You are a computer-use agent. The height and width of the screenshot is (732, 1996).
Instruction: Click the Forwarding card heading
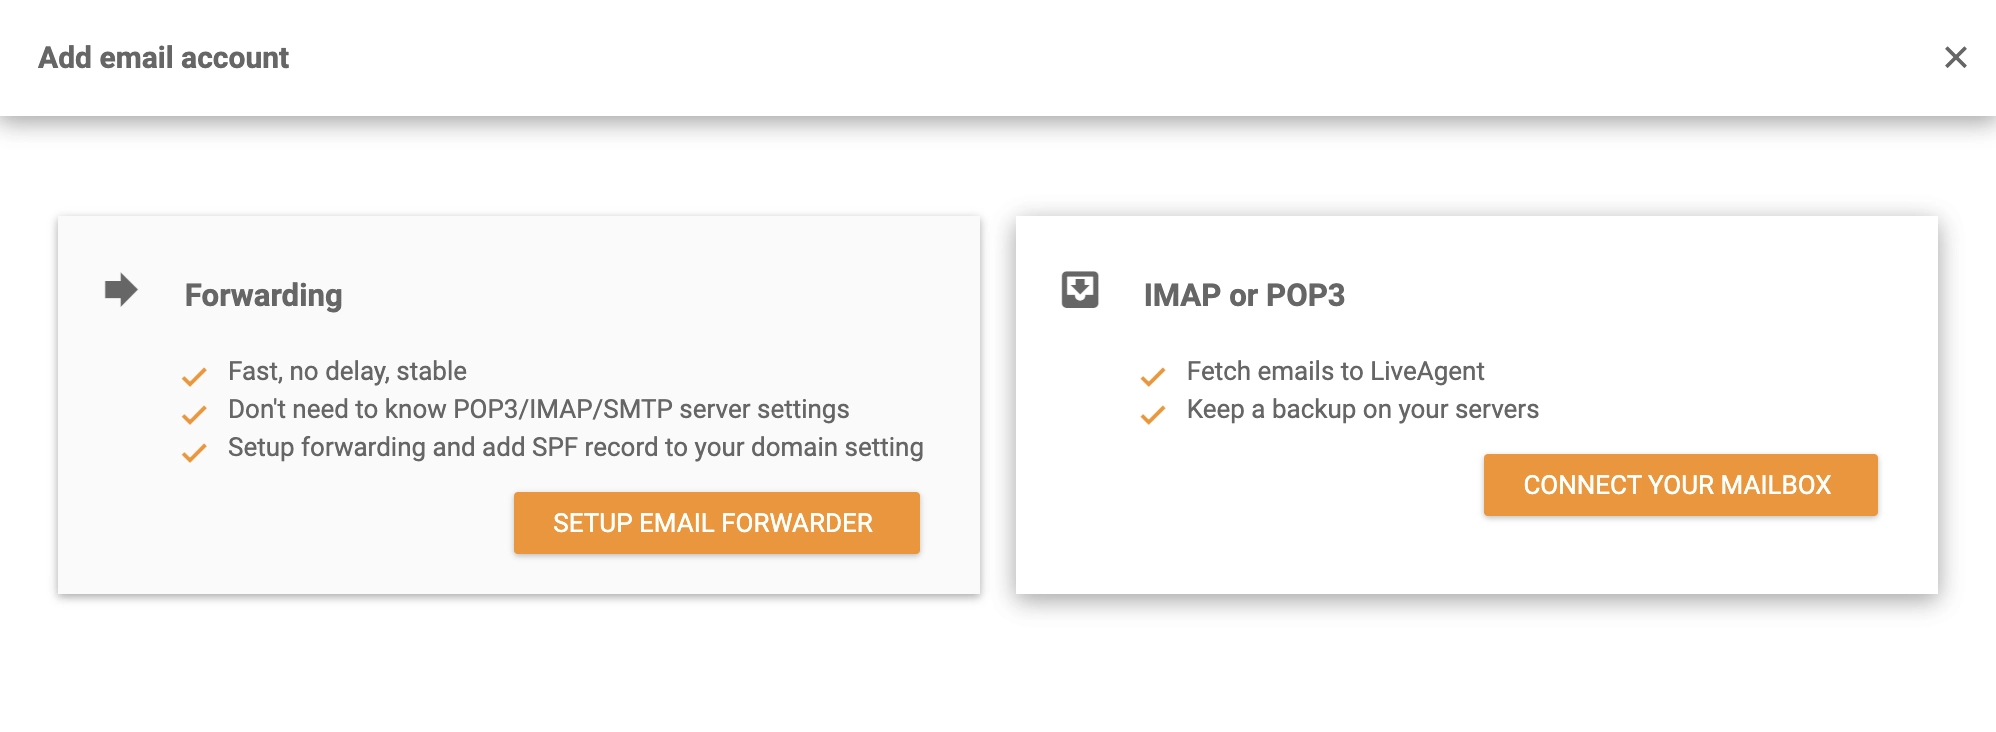[x=263, y=295]
